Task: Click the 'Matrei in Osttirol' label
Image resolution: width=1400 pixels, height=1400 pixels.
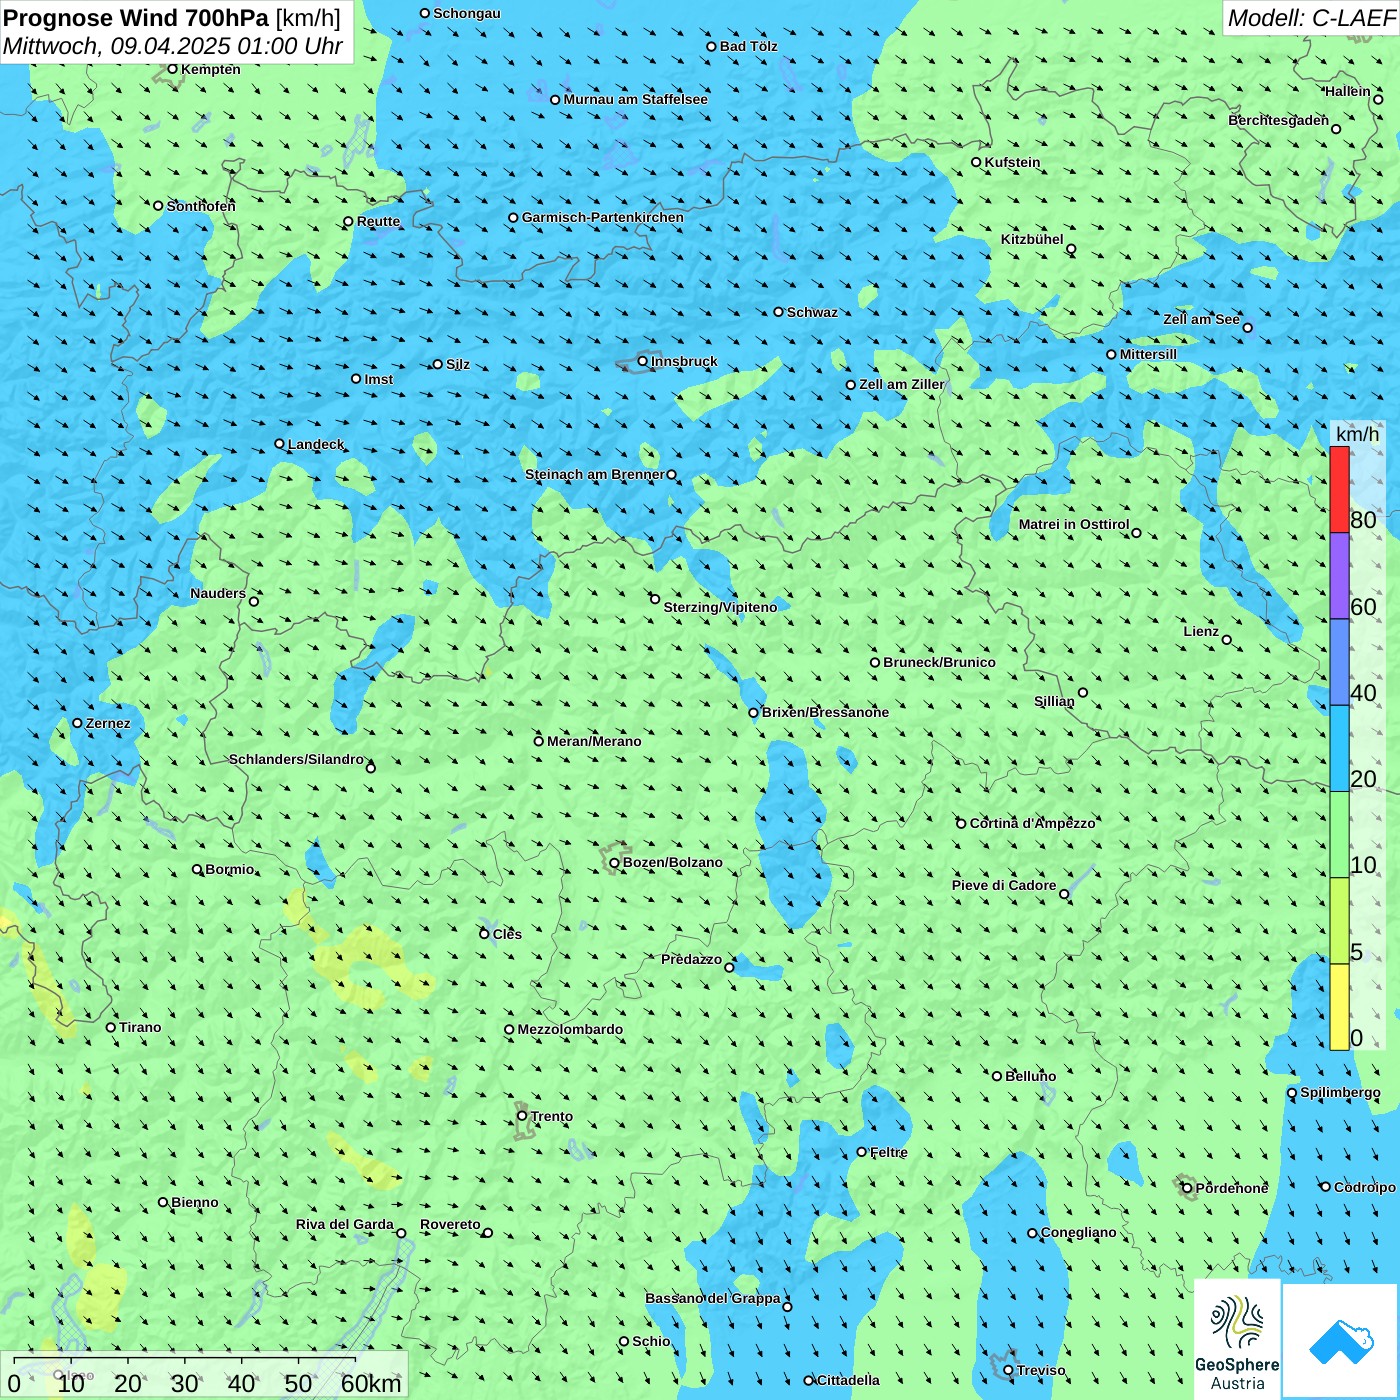Action: [1074, 524]
